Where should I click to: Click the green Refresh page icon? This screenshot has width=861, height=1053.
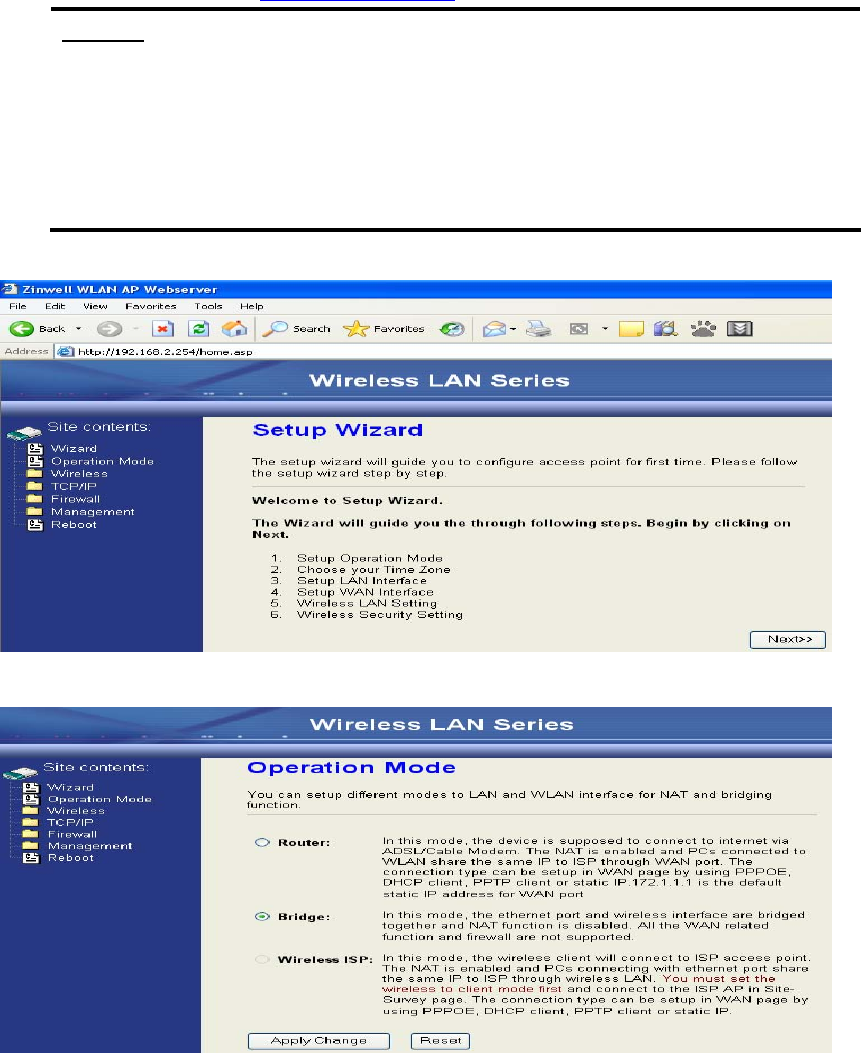click(198, 328)
